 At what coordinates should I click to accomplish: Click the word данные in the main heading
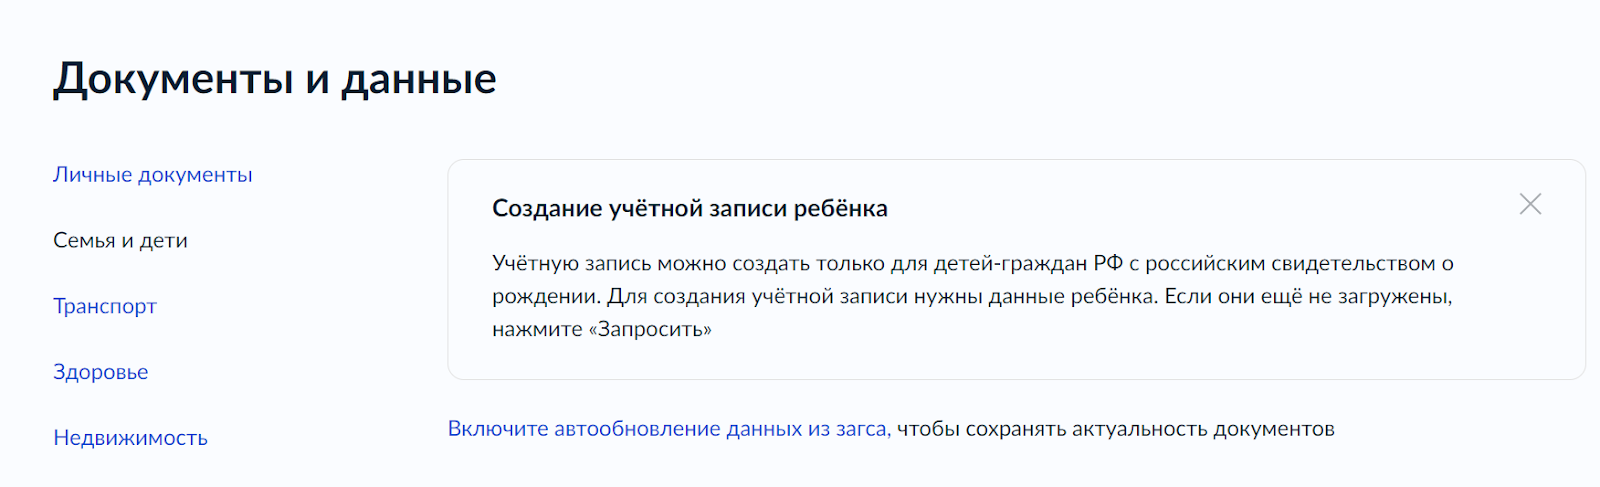coord(419,79)
